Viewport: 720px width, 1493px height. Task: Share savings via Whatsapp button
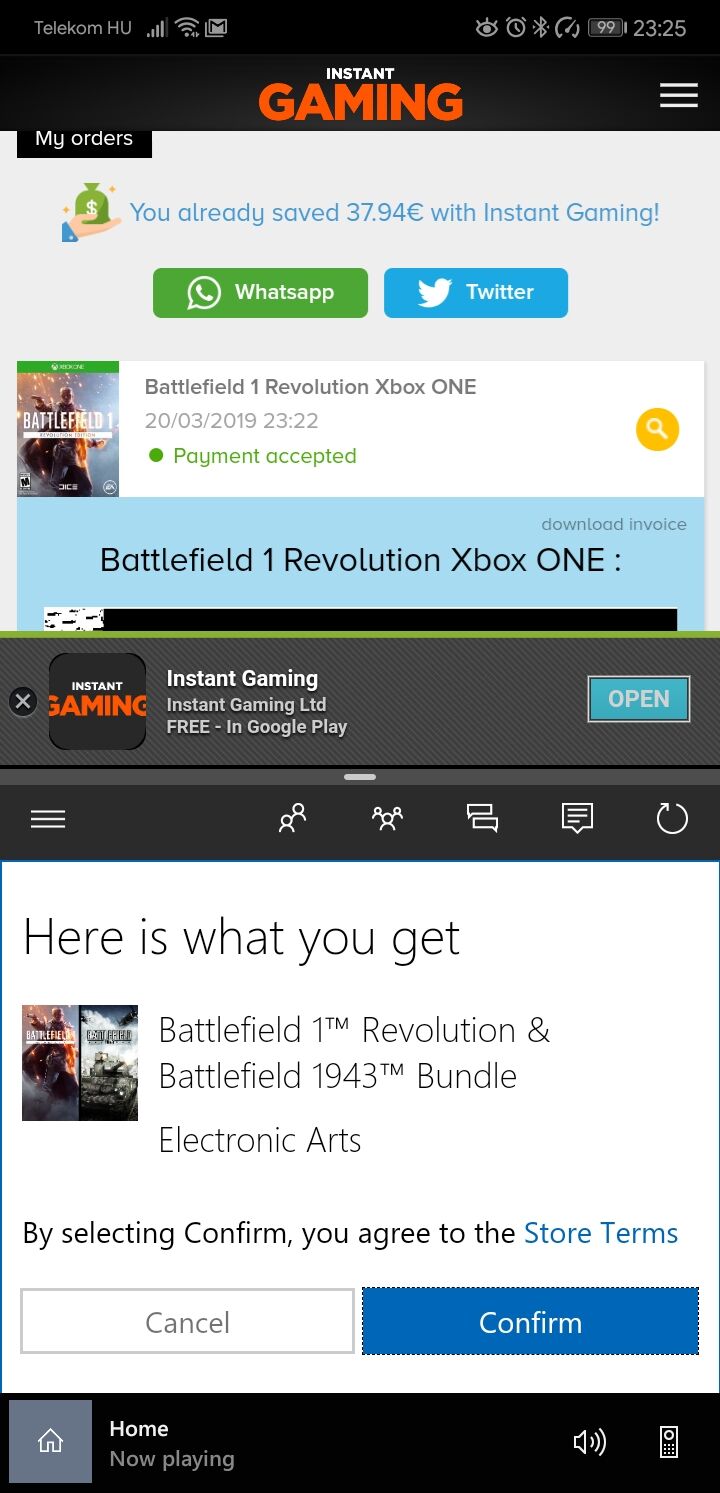coord(260,293)
